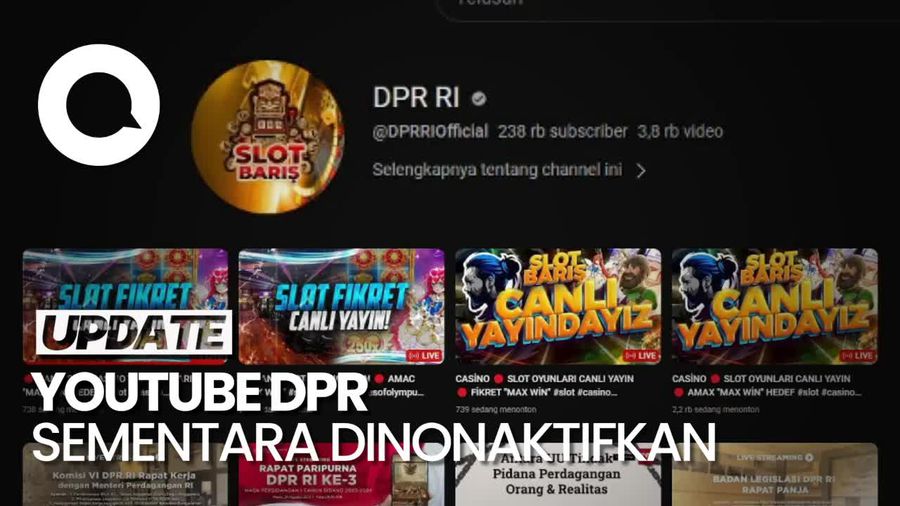Click the verified badge beside DPR RI
Image resolution: width=900 pixels, height=506 pixels.
point(479,99)
